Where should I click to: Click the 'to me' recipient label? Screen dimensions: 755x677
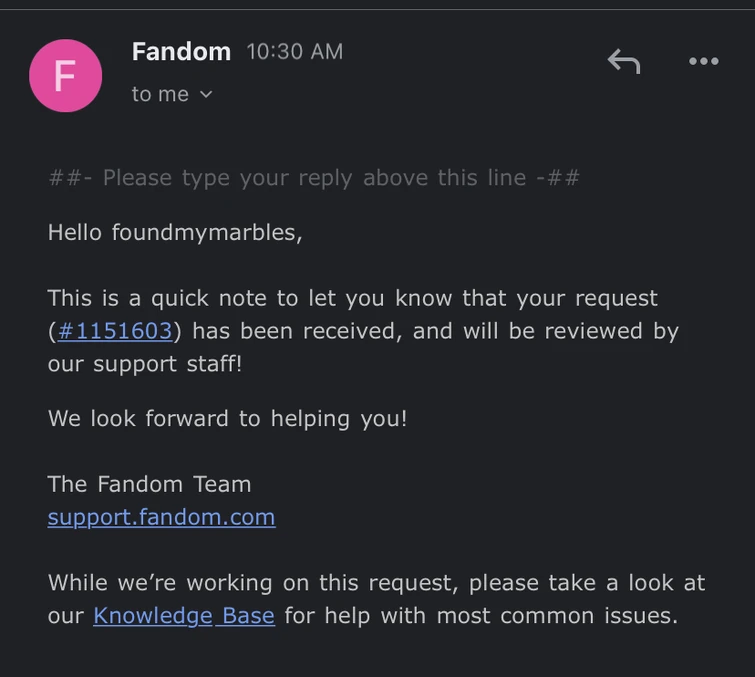click(x=160, y=94)
